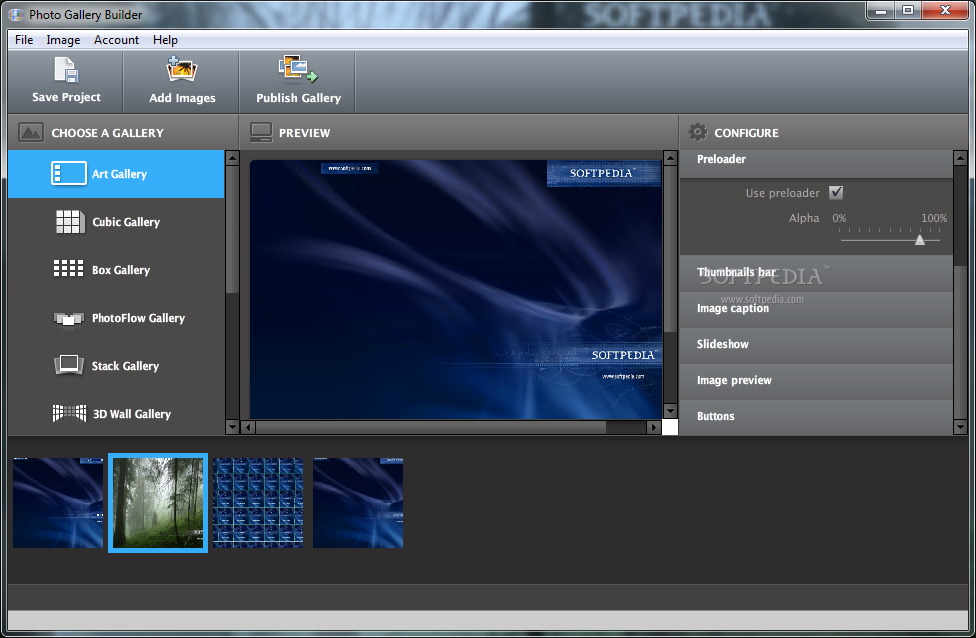Screen dimensions: 976x638
Task: Choose the 3D Wall Gallery label
Action: (x=131, y=414)
